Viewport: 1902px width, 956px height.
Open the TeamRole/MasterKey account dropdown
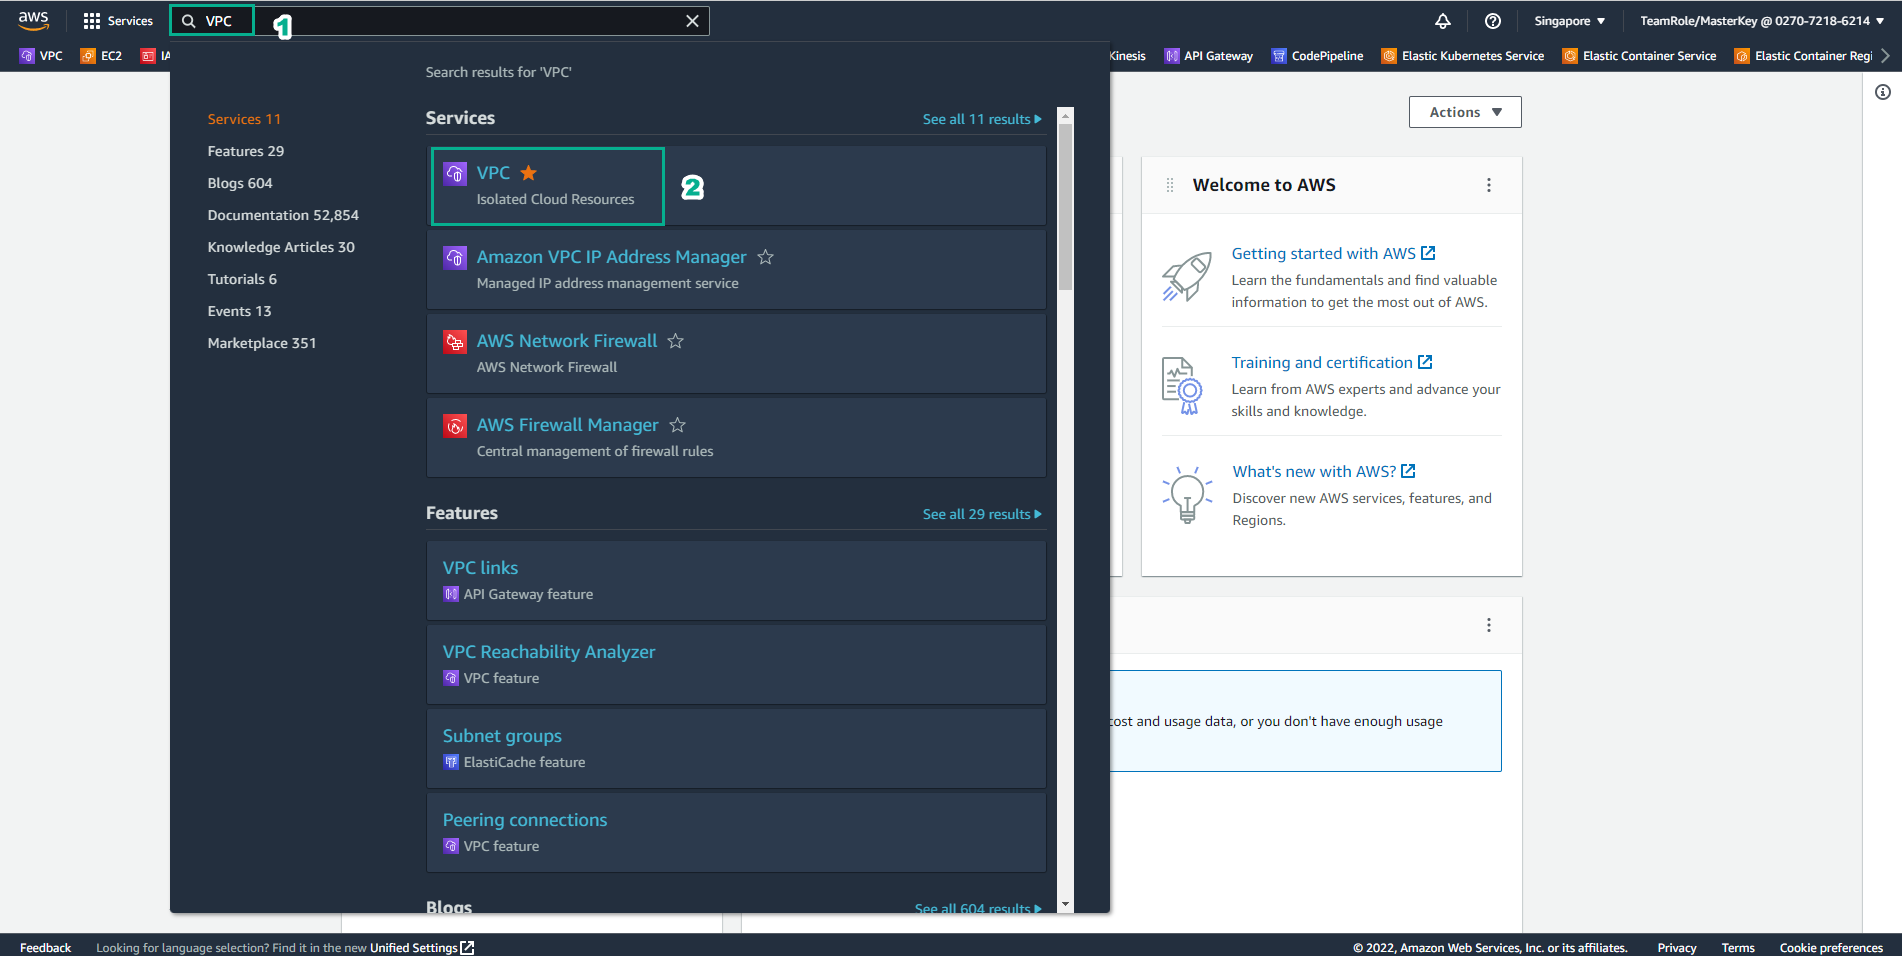pyautogui.click(x=1759, y=20)
